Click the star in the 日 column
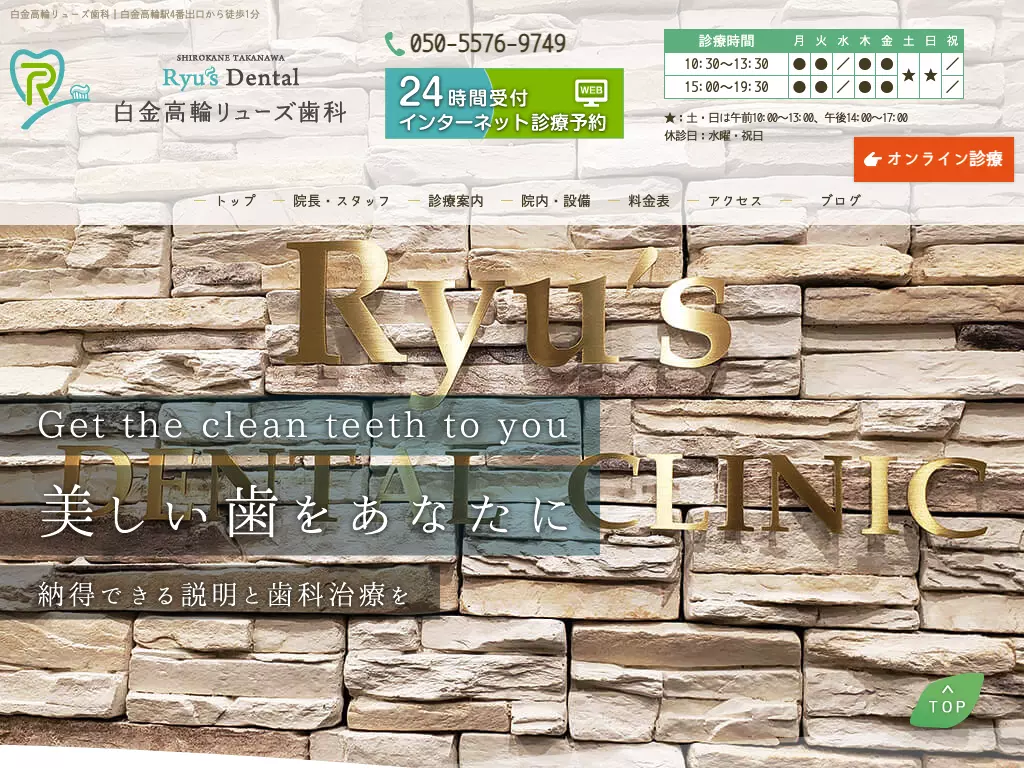 click(x=931, y=75)
